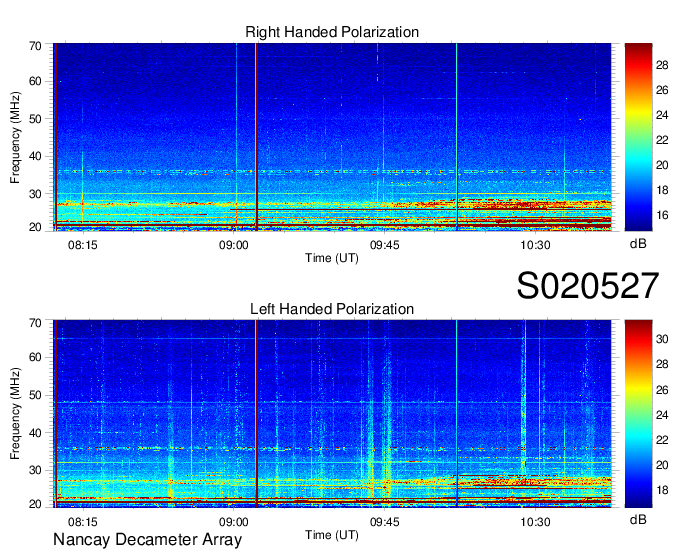
Task: Click the Right Handed Polarization title
Action: point(332,32)
